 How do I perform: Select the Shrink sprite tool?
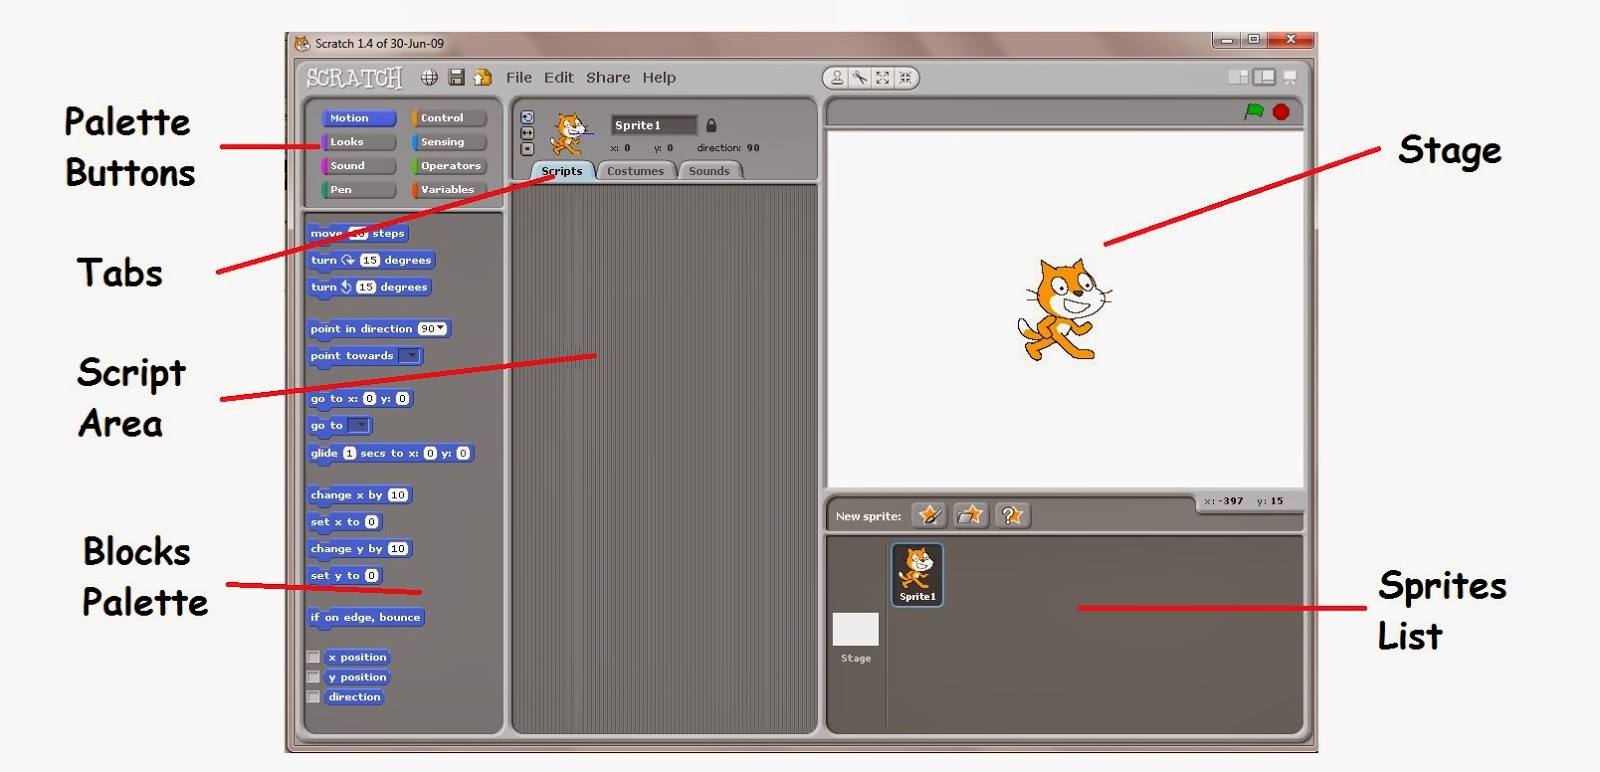[905, 77]
